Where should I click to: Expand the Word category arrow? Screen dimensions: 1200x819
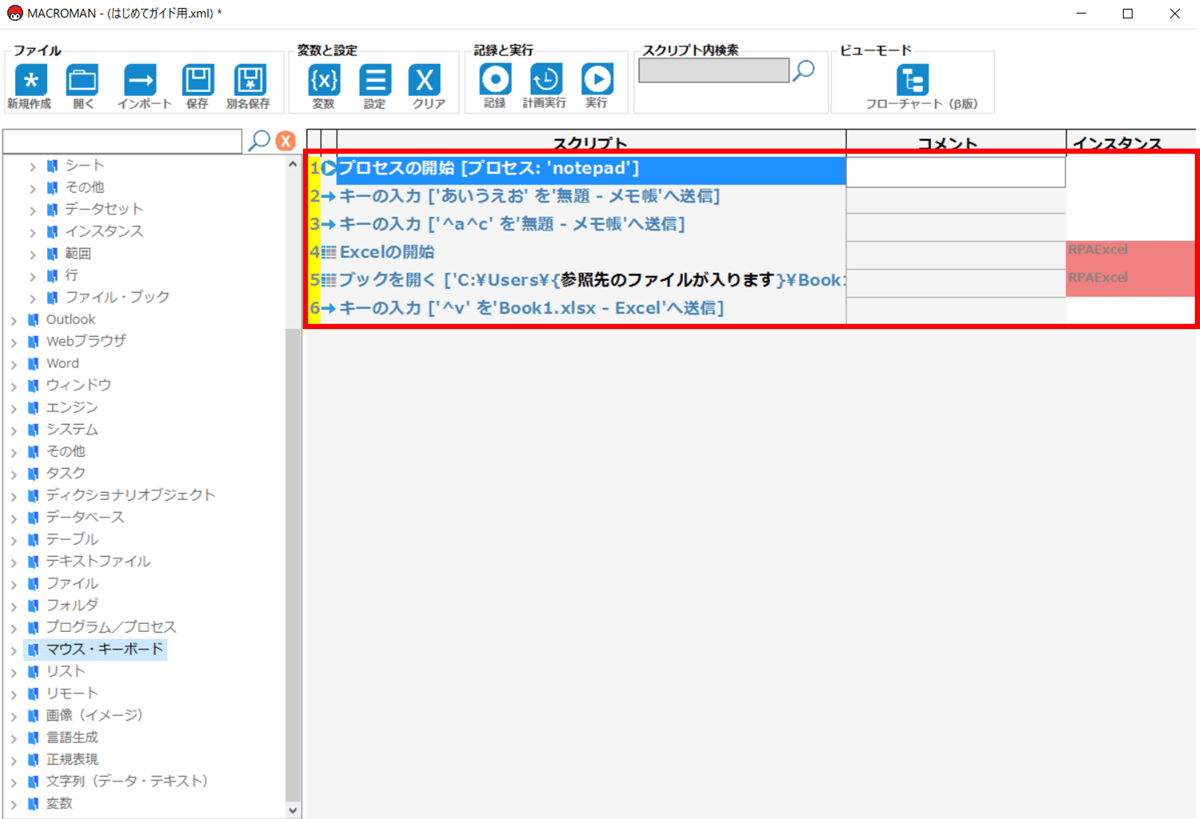13,364
